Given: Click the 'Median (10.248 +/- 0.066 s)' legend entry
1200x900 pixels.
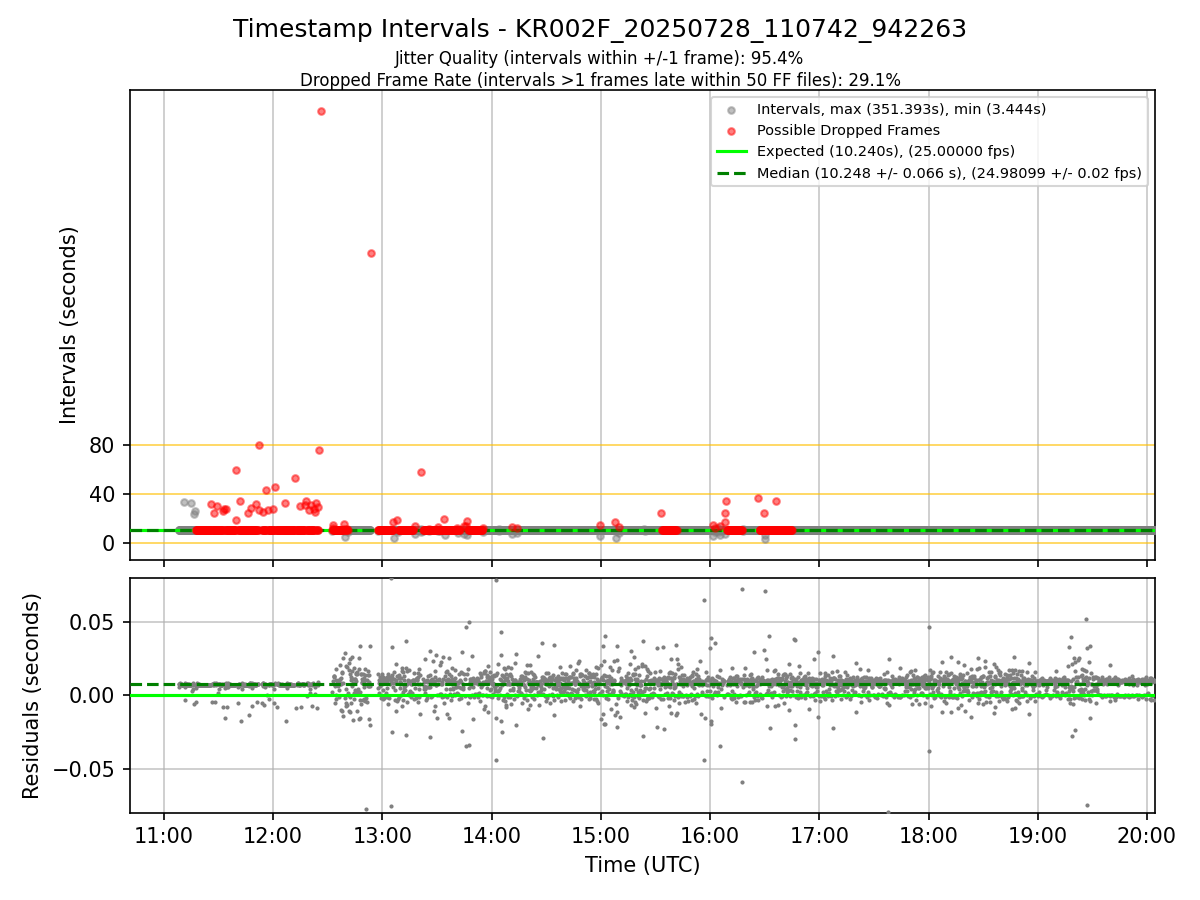Looking at the screenshot, I should tap(949, 173).
